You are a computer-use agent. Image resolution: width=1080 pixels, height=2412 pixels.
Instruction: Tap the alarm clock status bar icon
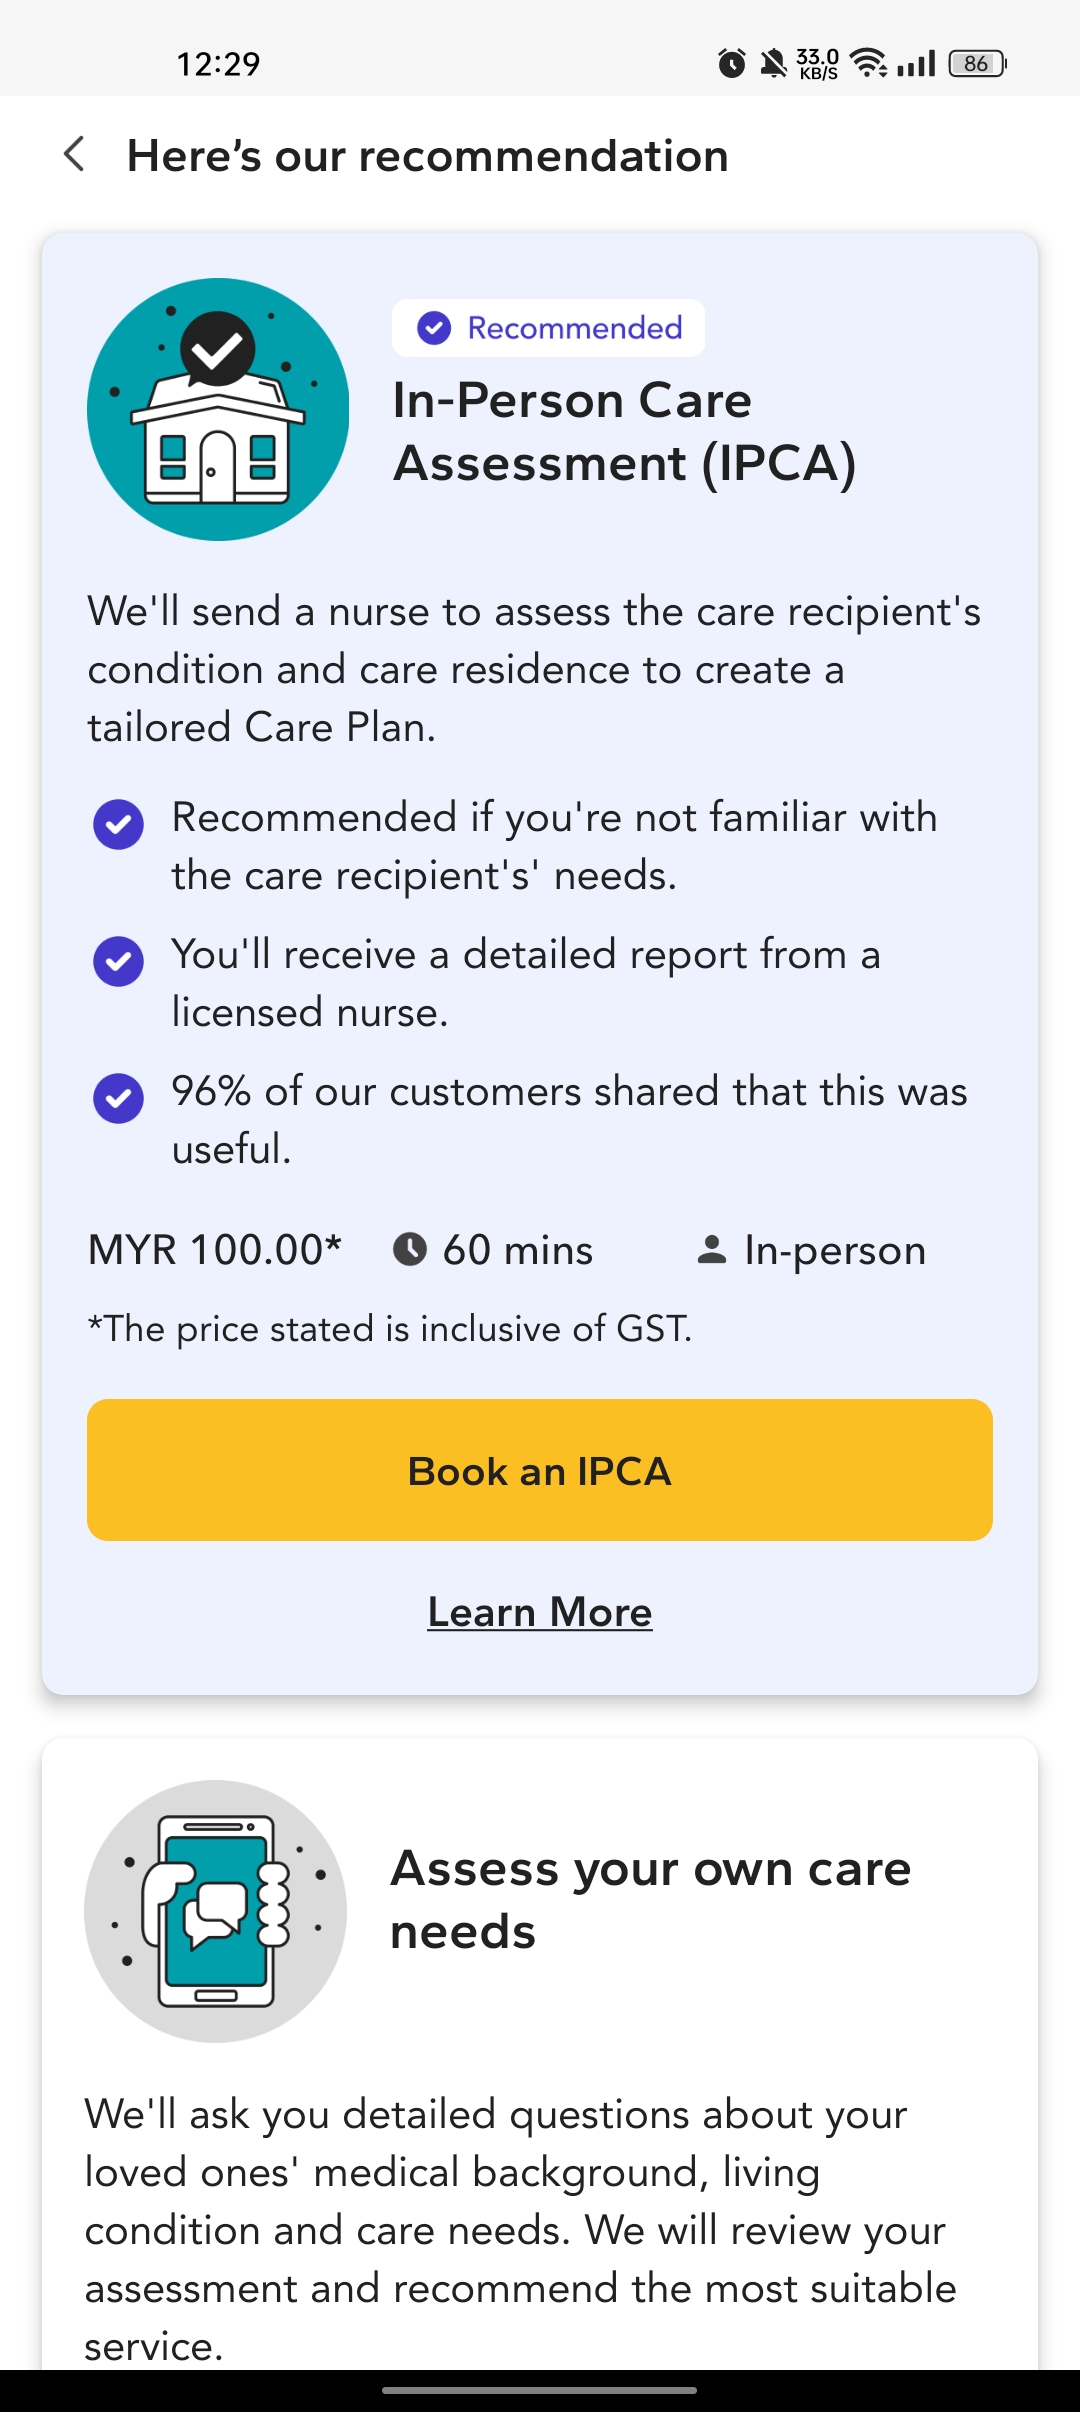click(x=732, y=64)
